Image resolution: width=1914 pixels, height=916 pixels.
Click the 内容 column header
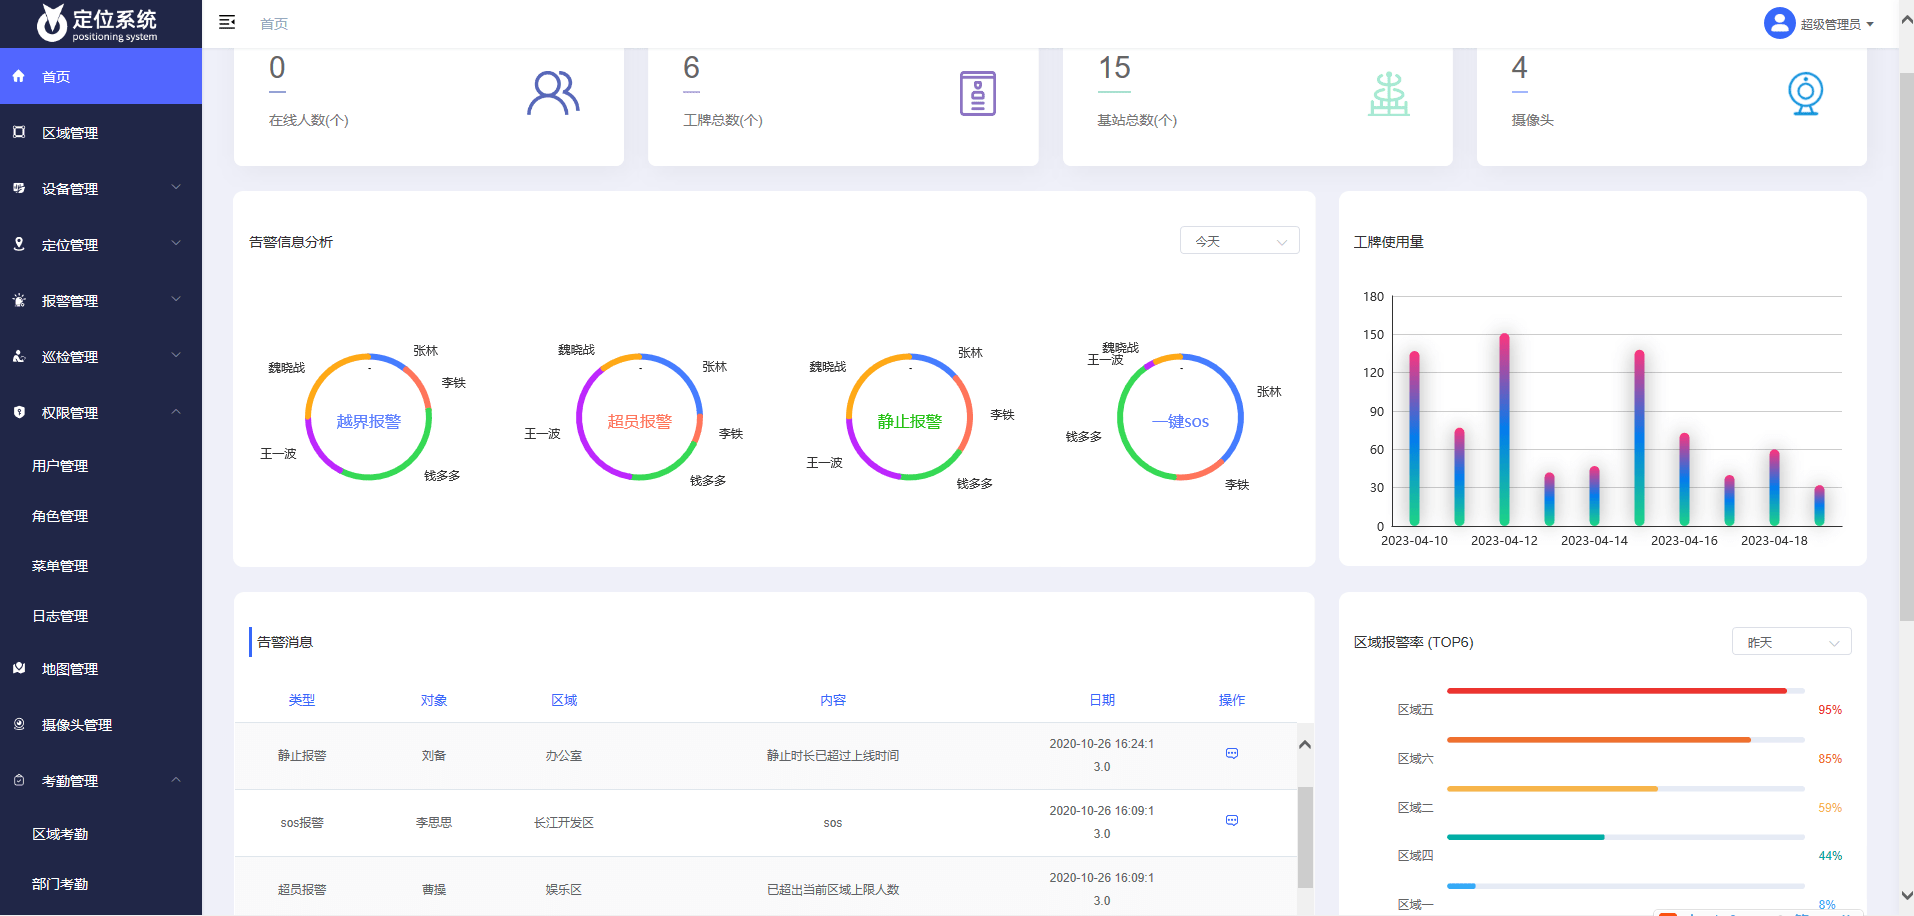tap(833, 700)
